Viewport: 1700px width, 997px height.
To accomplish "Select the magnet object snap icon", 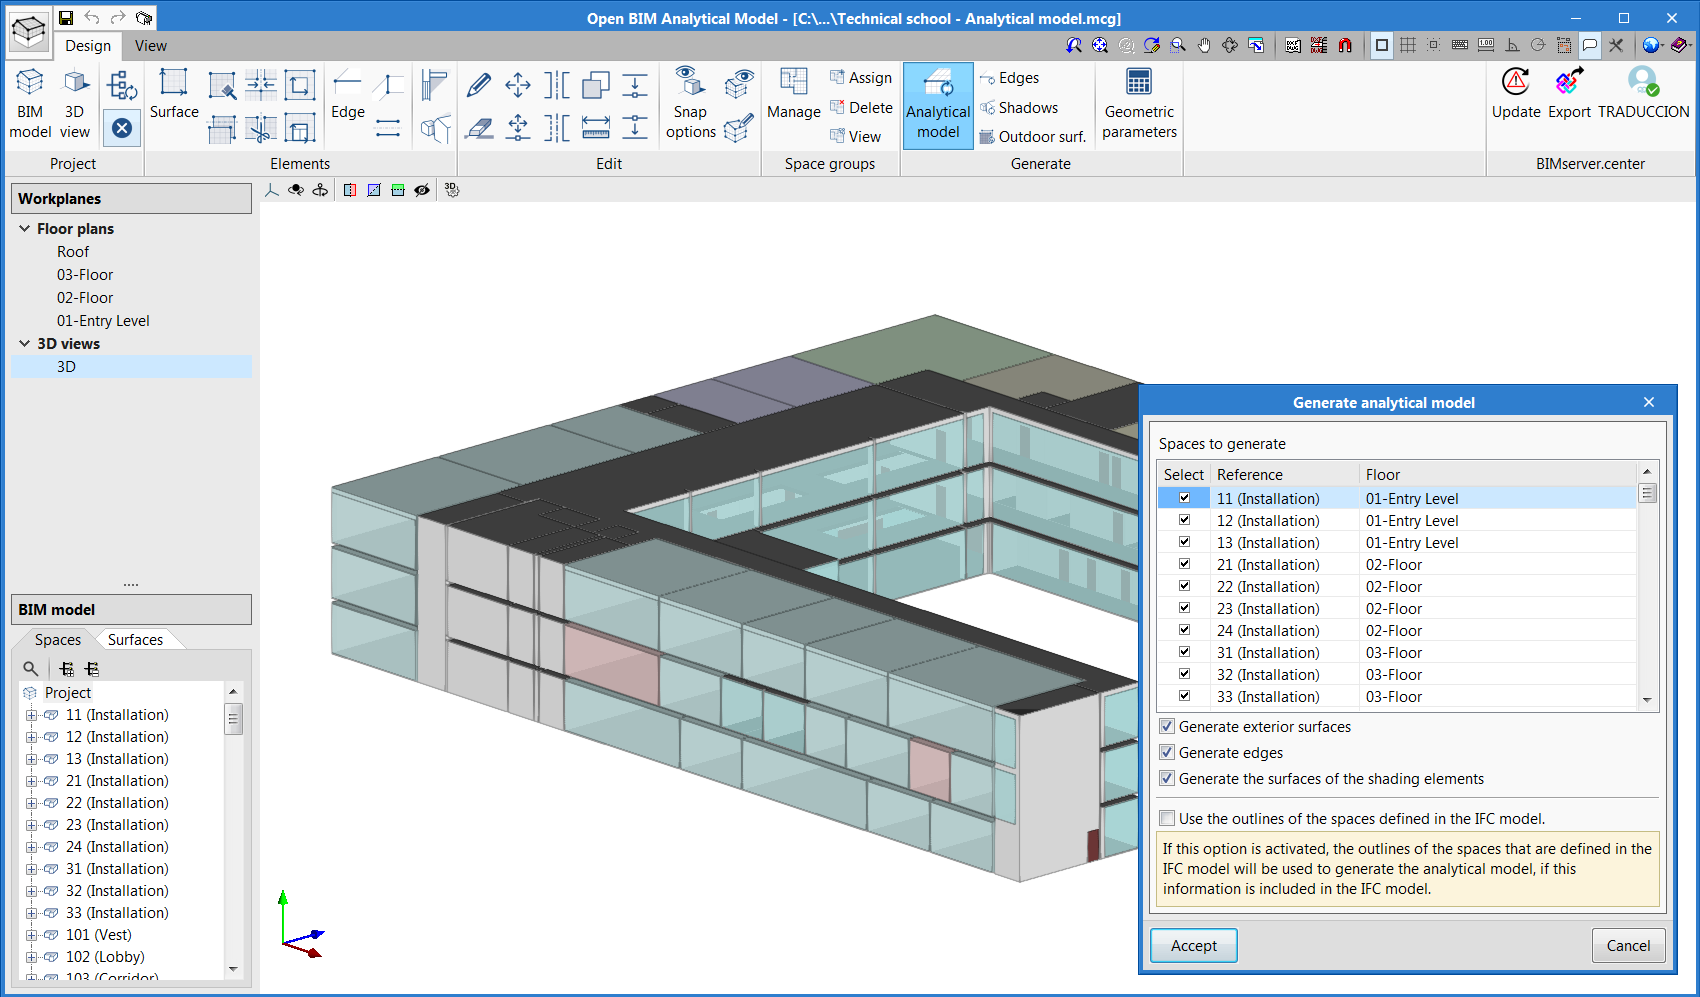I will [x=1343, y=45].
